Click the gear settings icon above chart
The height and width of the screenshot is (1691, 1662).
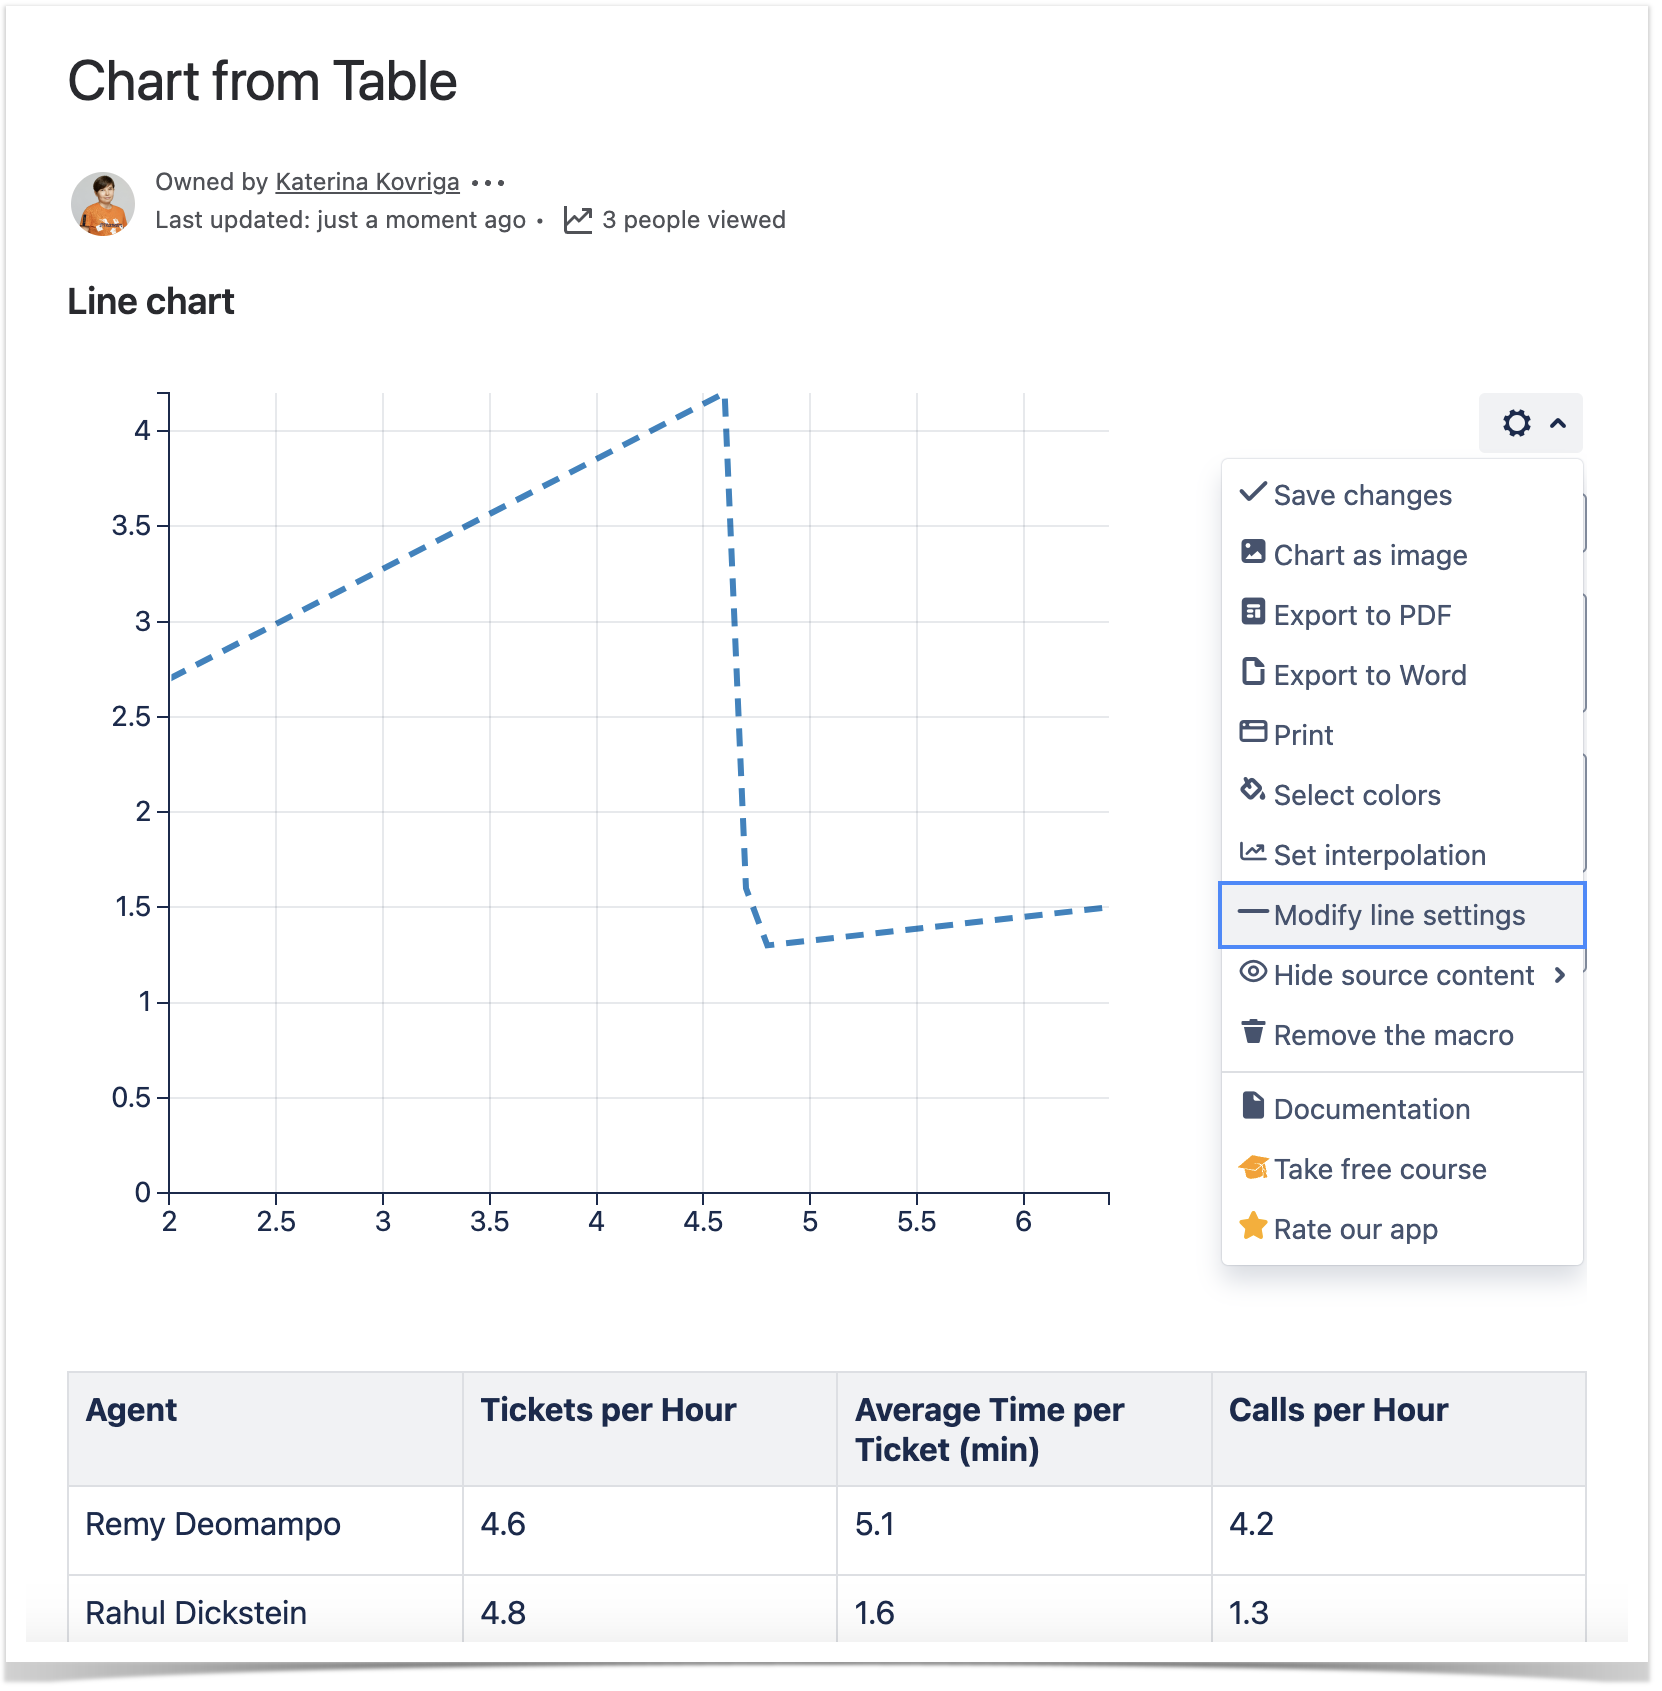tap(1516, 423)
